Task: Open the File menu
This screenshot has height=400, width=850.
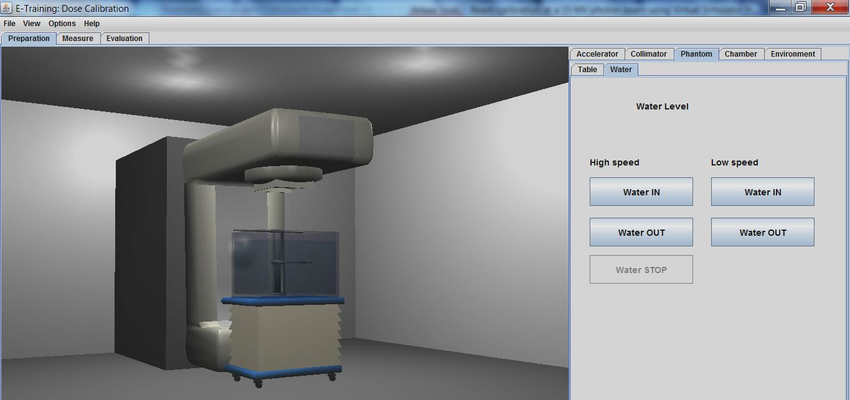Action: (x=10, y=23)
